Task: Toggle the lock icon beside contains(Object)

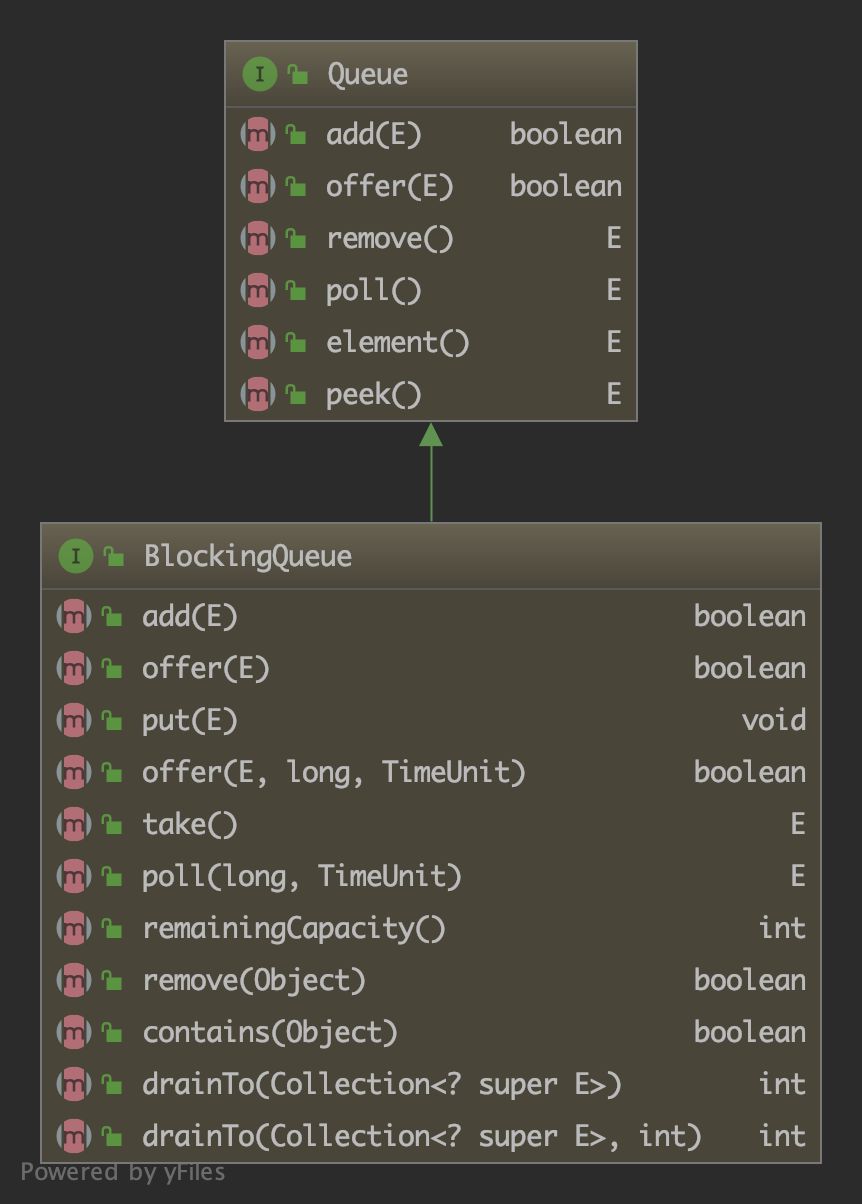Action: click(x=110, y=1032)
